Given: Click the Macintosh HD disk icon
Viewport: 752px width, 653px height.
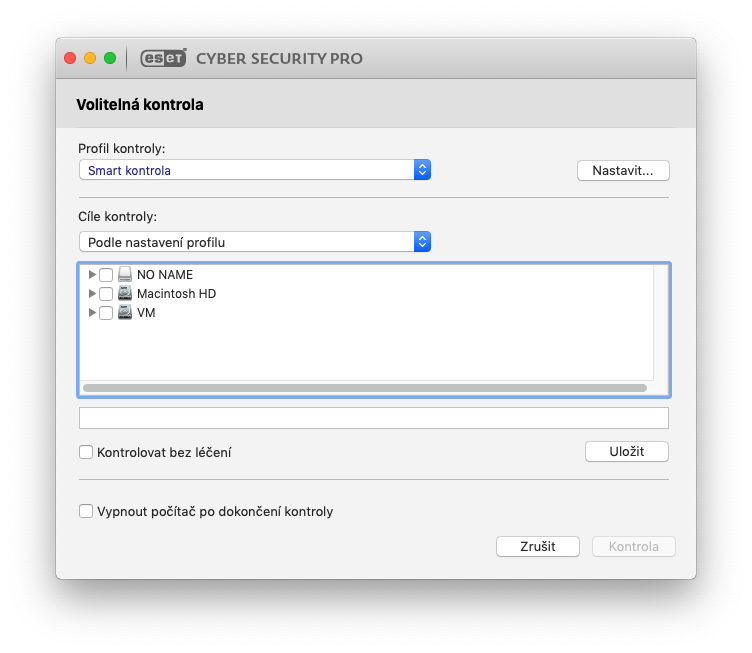Looking at the screenshot, I should (125, 293).
